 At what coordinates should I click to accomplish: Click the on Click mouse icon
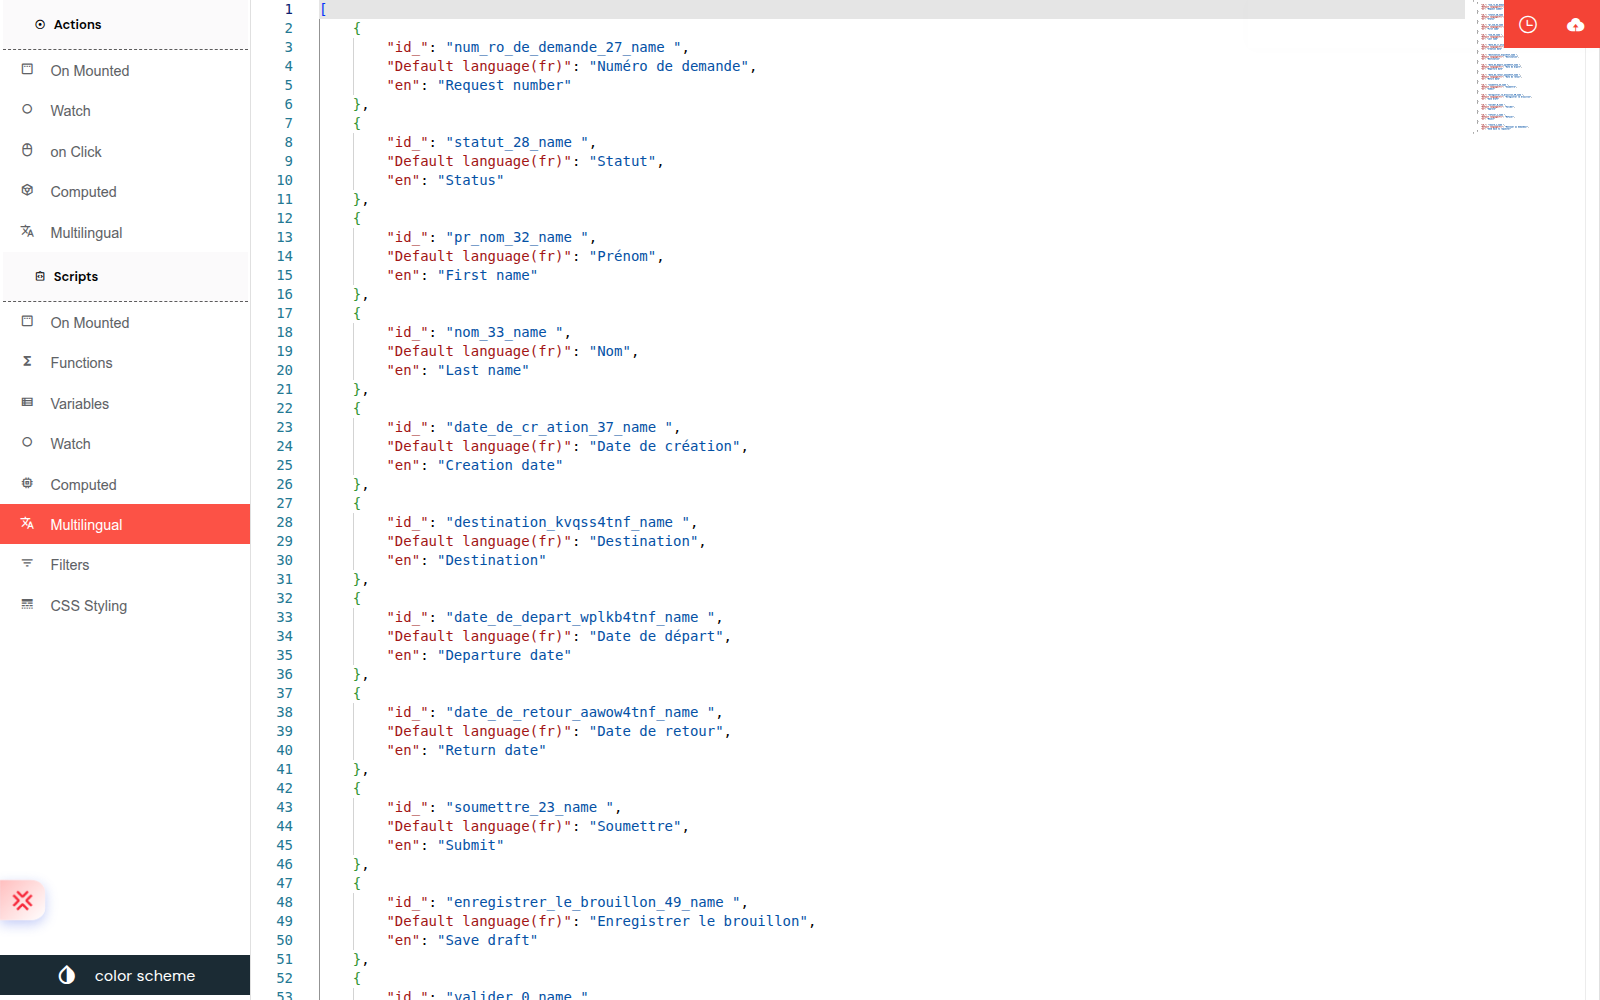tap(27, 150)
